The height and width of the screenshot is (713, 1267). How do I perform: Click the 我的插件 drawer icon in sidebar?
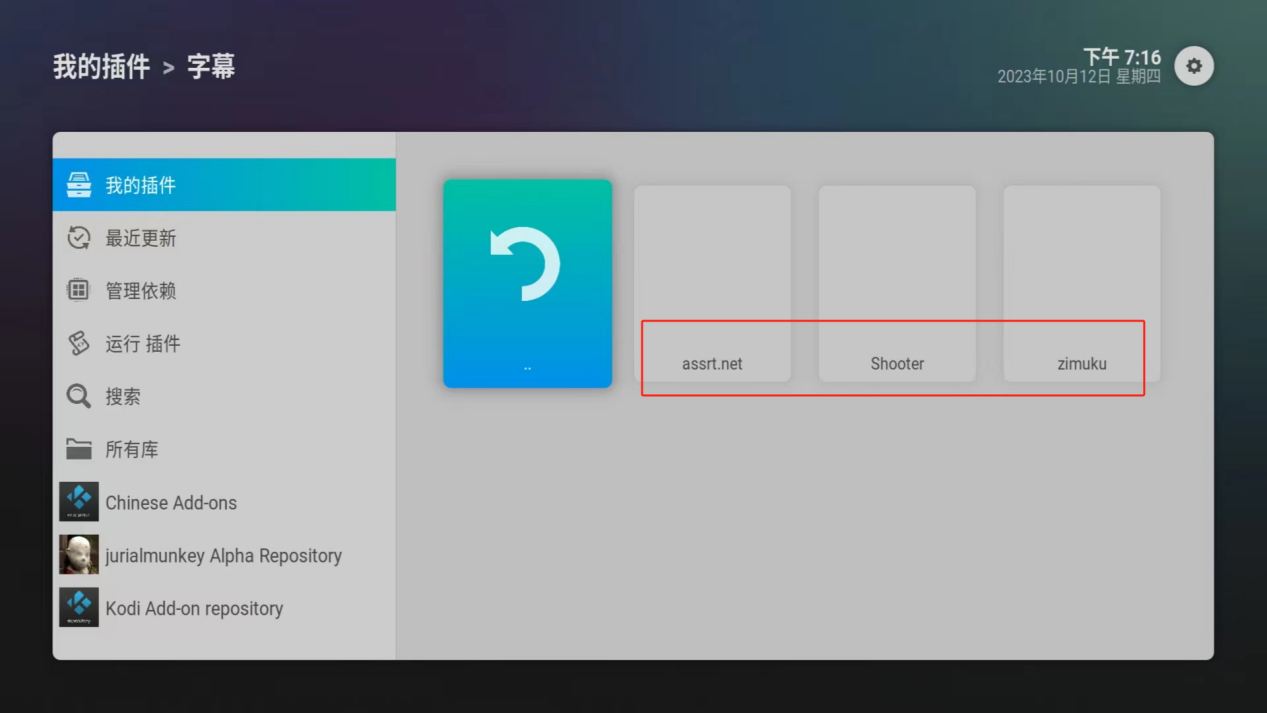pyautogui.click(x=79, y=185)
